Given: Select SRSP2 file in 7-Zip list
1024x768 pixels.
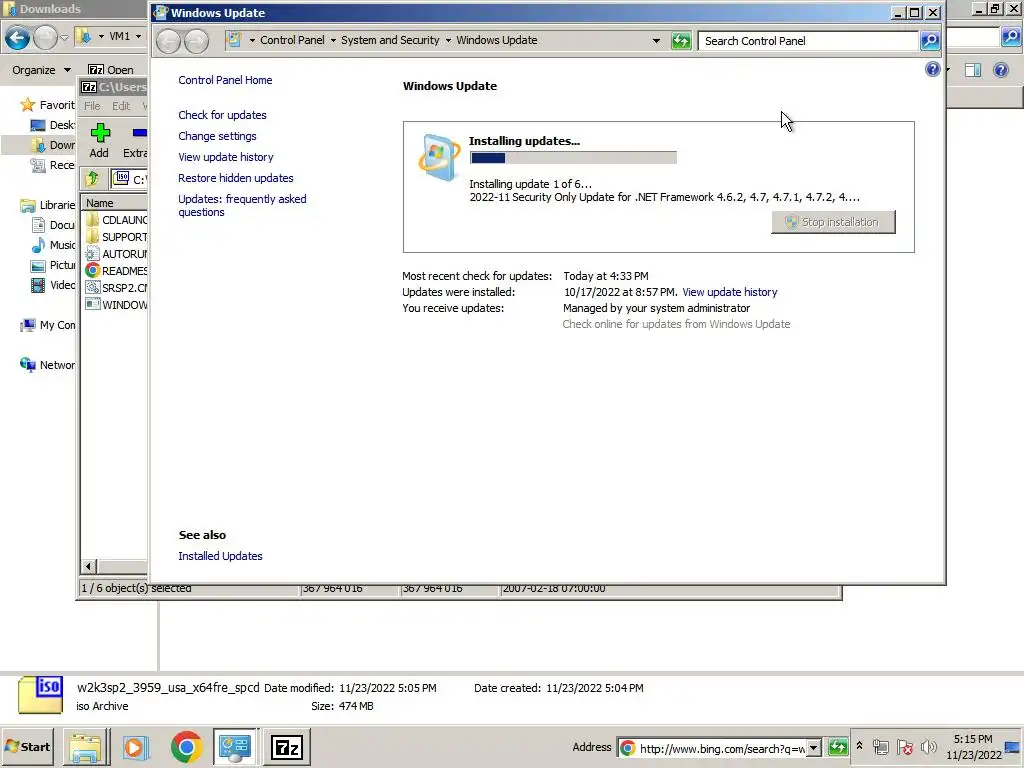Looking at the screenshot, I should pyautogui.click(x=116, y=288).
